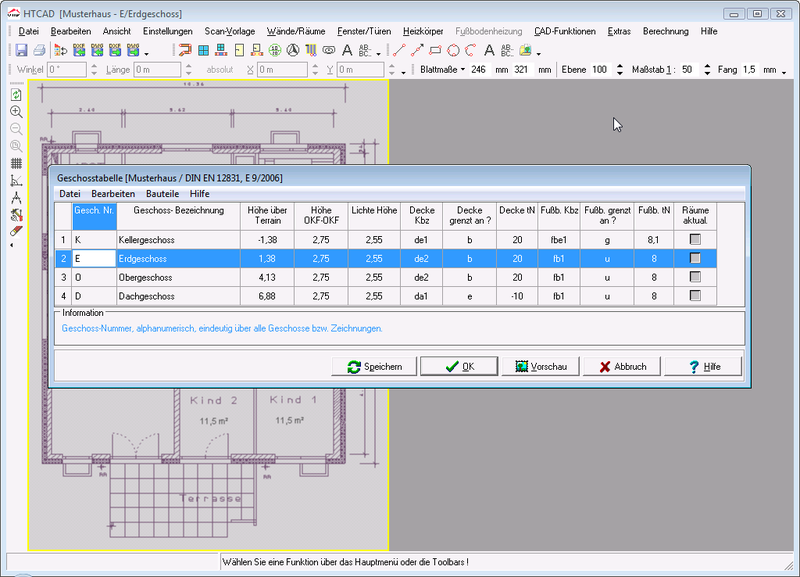
Task: Open the dropdown arrow after the DXF export icons
Action: (146, 54)
